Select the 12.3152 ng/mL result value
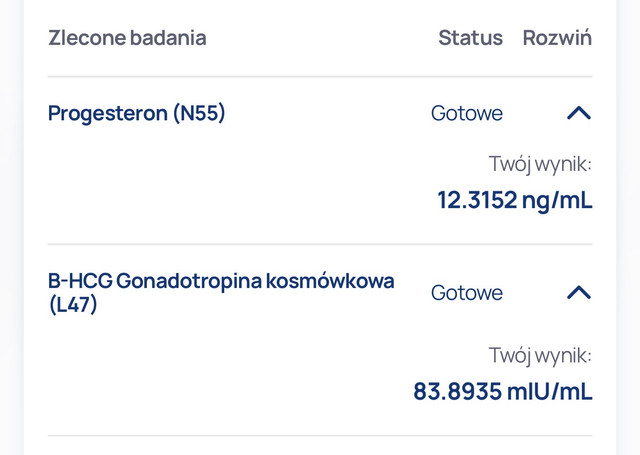Image resolution: width=640 pixels, height=455 pixels. click(x=515, y=200)
